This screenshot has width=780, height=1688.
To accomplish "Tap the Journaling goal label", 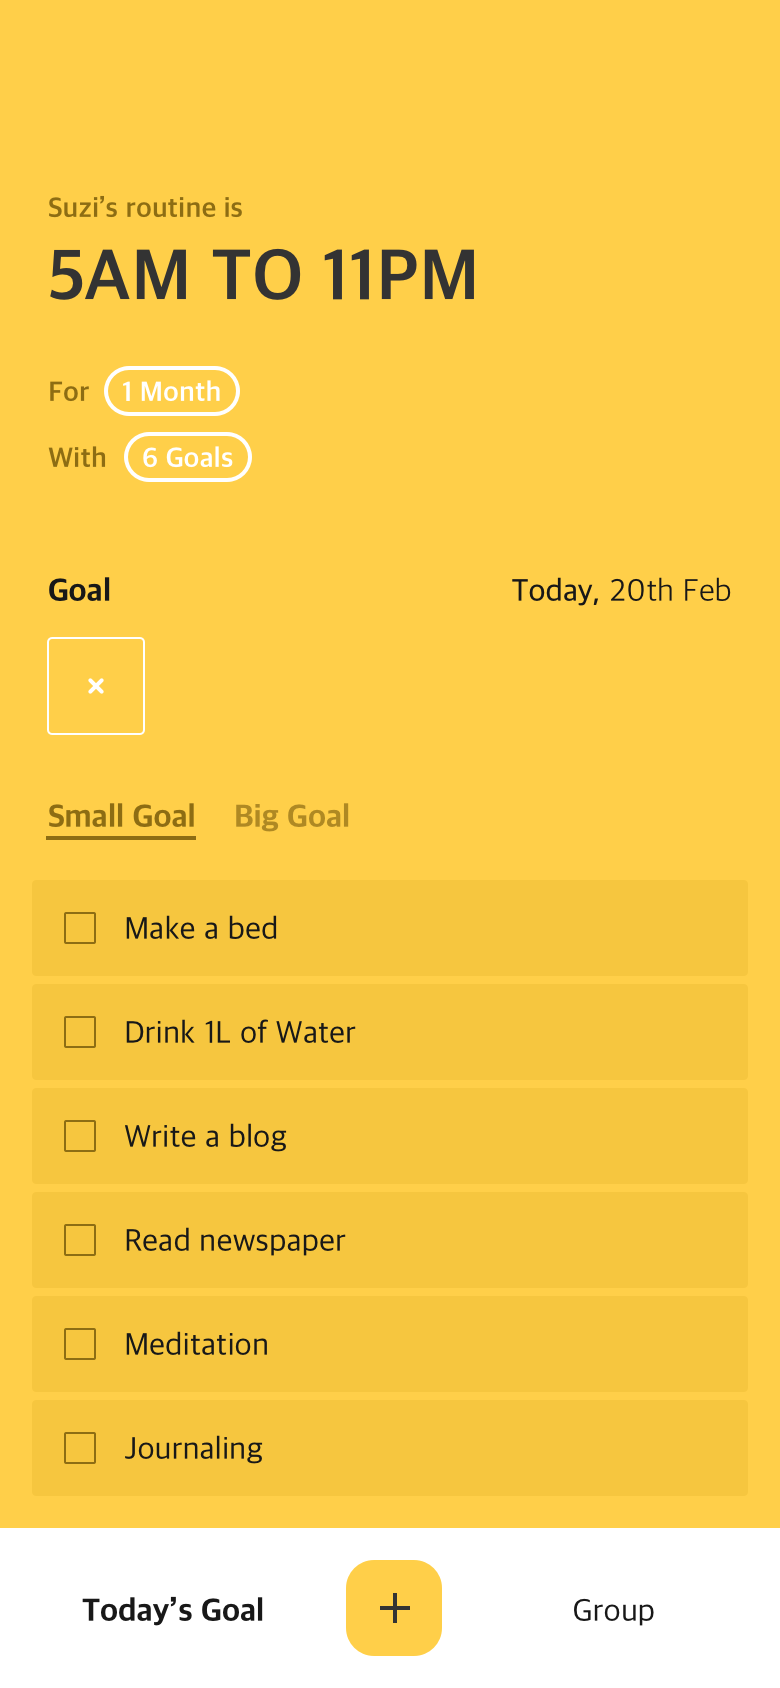I will (x=194, y=1448).
